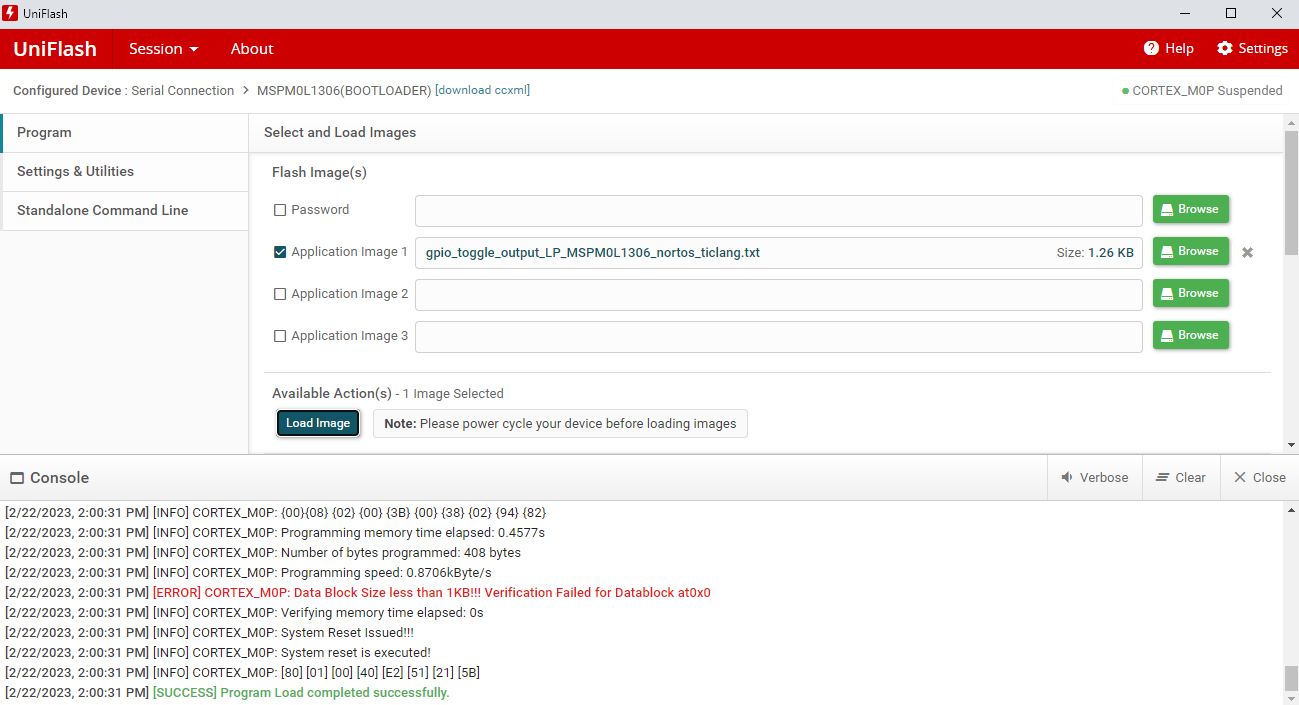Click the Password file path field

click(778, 211)
